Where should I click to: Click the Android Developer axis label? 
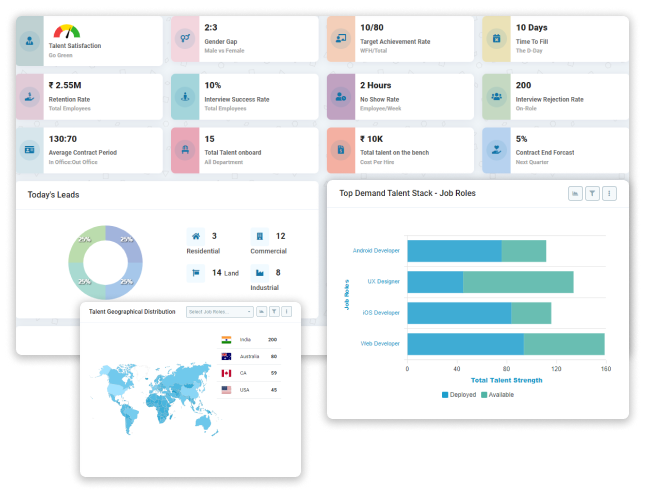[376, 251]
